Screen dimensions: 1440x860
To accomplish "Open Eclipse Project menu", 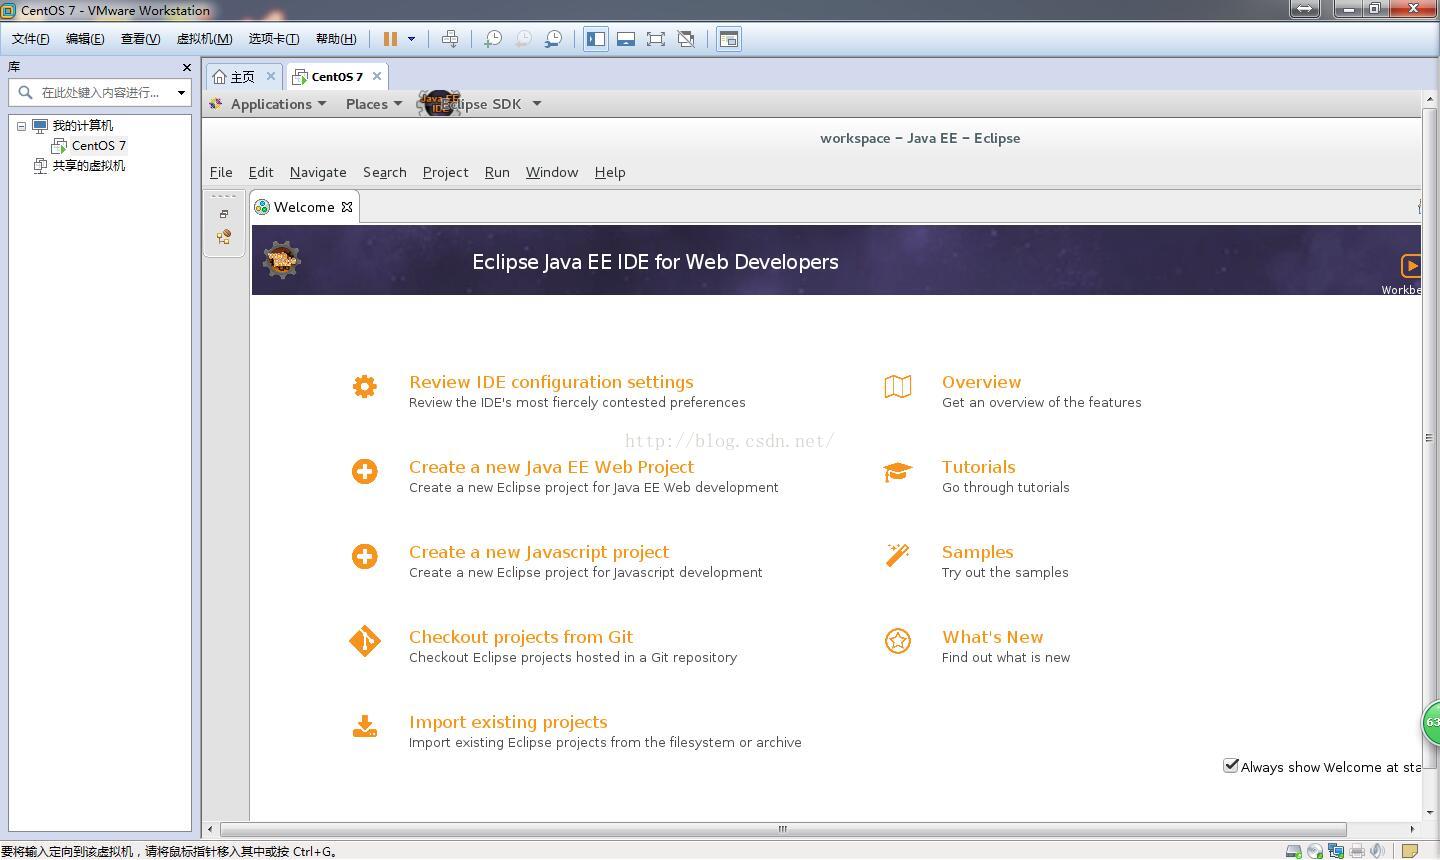I will [446, 172].
